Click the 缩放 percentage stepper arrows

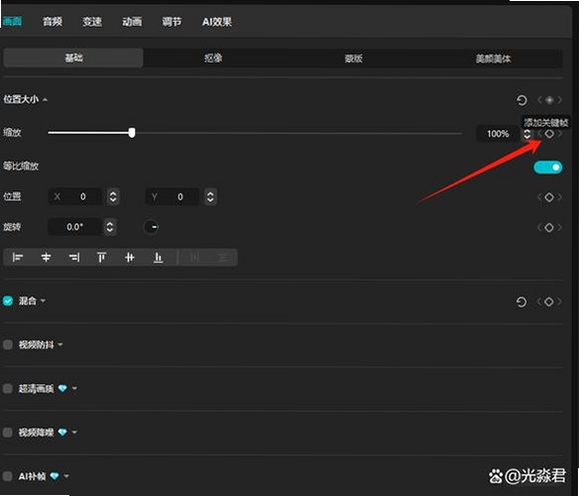(527, 134)
